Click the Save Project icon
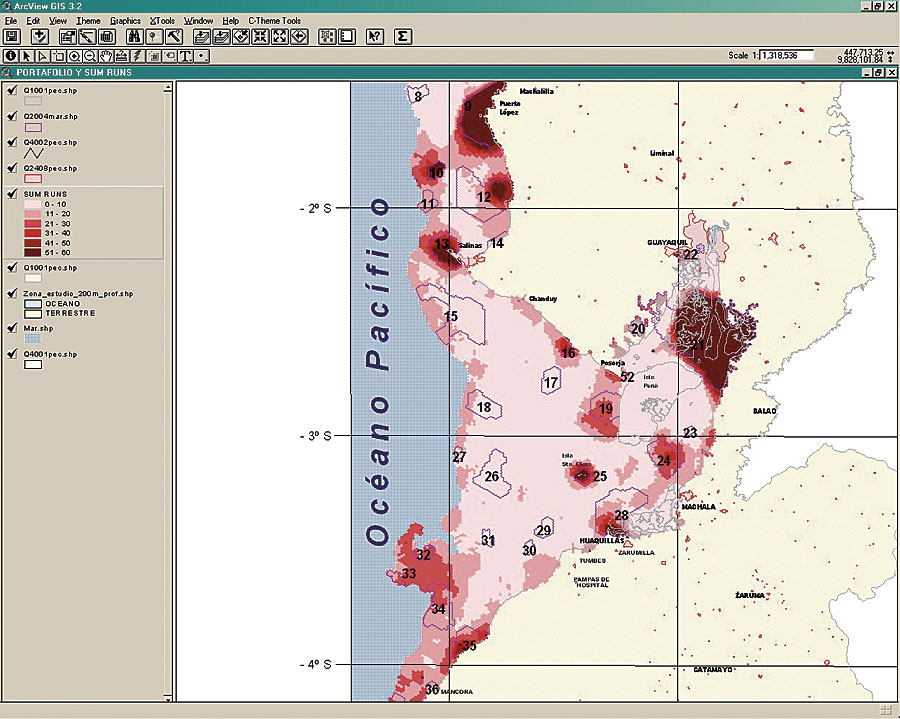The width and height of the screenshot is (900, 719). tap(12, 37)
